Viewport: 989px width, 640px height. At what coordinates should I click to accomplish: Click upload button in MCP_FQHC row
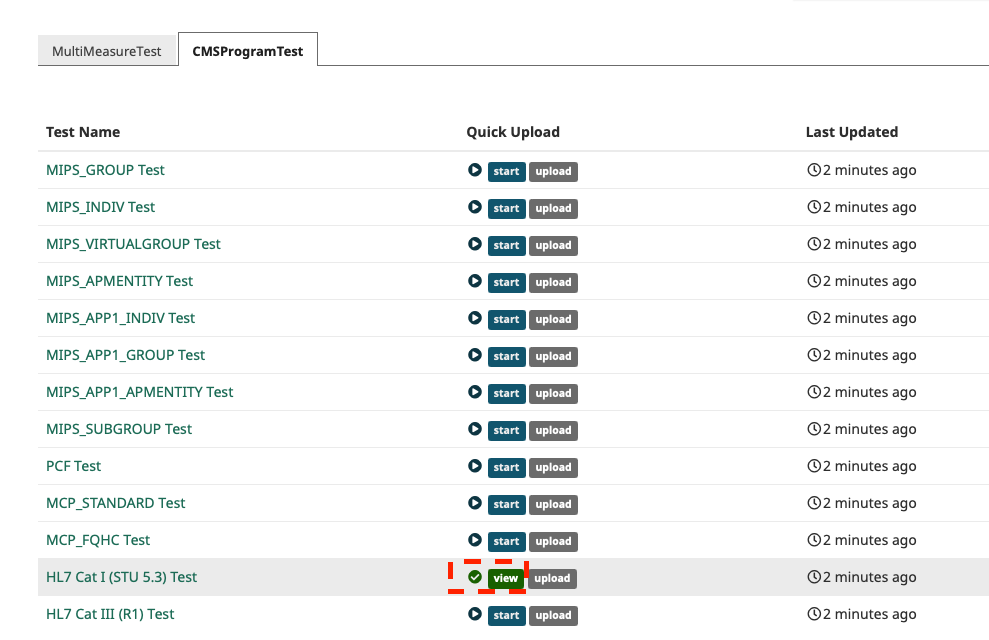(x=553, y=542)
